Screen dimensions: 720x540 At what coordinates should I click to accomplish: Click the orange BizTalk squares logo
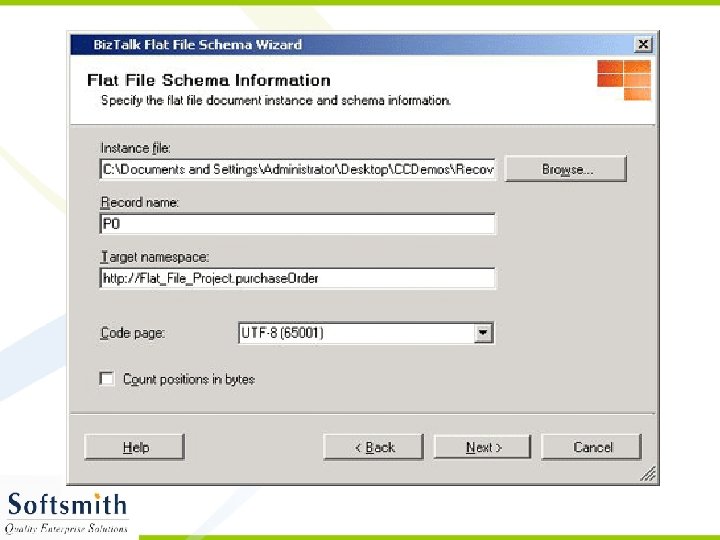(624, 80)
